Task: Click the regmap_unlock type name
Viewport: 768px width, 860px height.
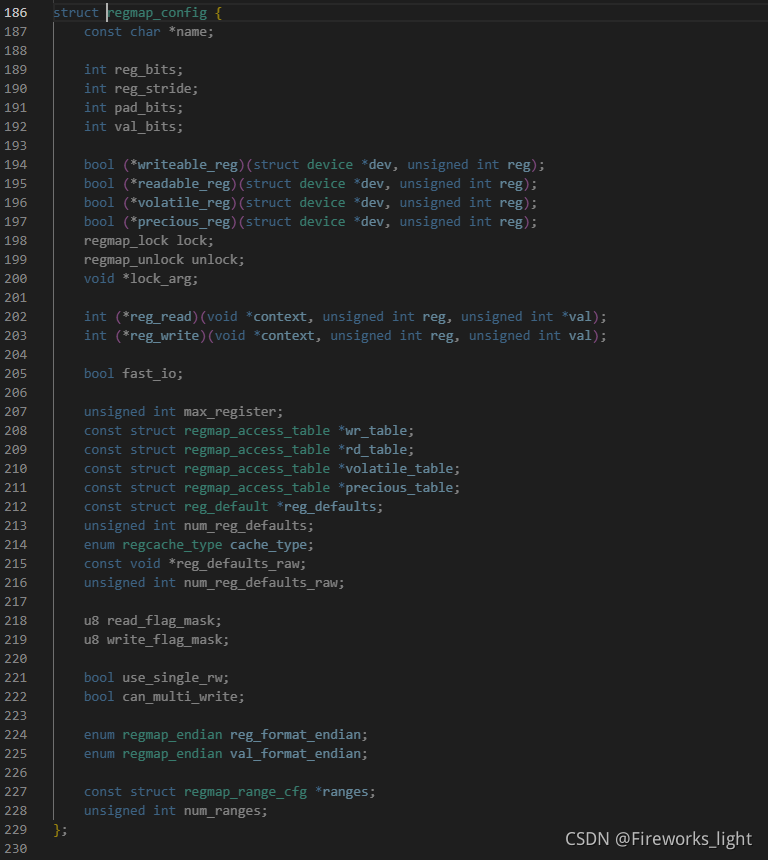Action: pos(134,260)
